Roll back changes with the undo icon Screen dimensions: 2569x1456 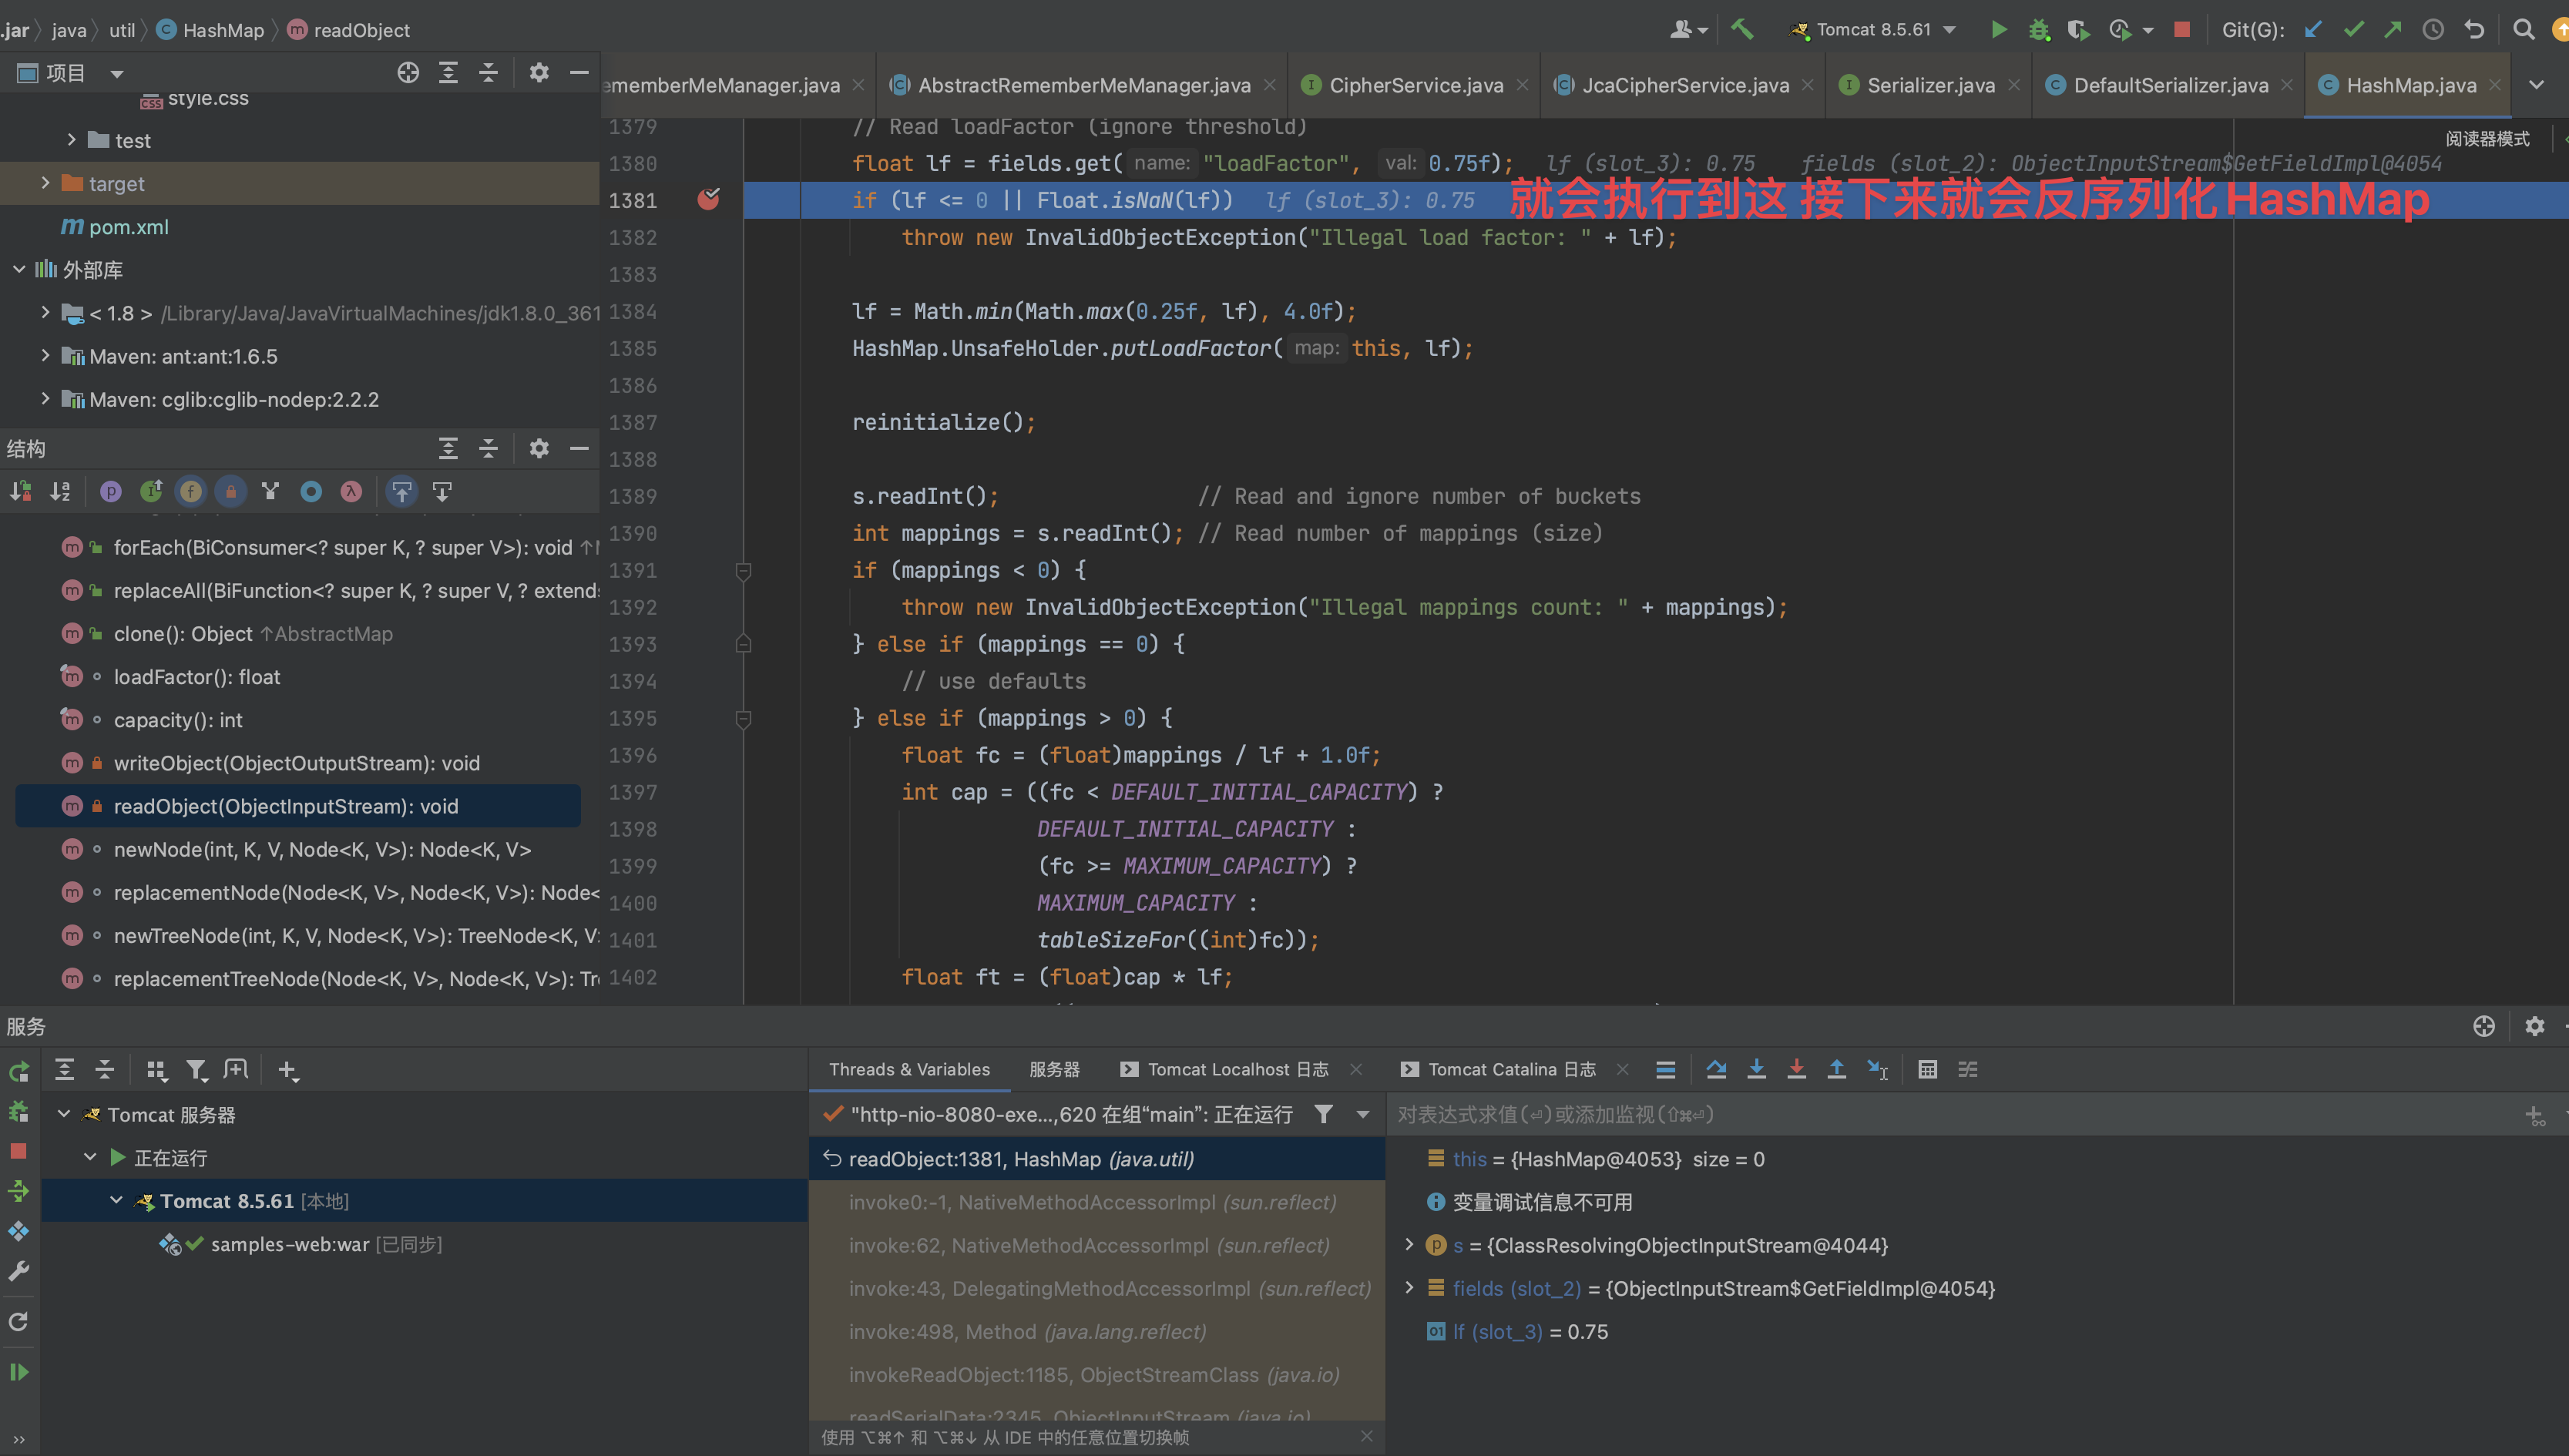pyautogui.click(x=2474, y=29)
